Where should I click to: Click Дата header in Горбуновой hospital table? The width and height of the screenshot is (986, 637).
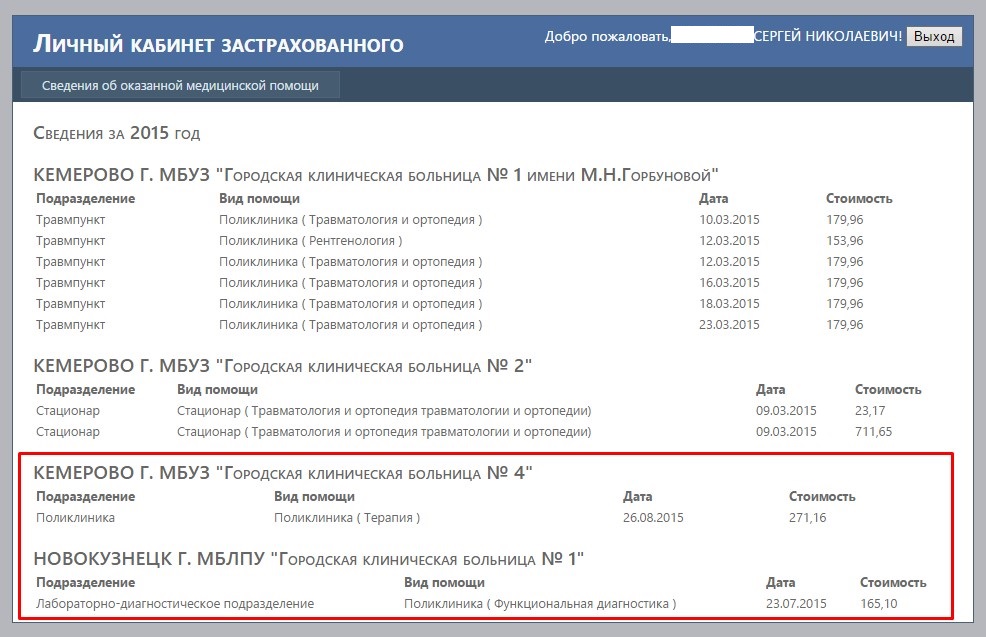[713, 199]
